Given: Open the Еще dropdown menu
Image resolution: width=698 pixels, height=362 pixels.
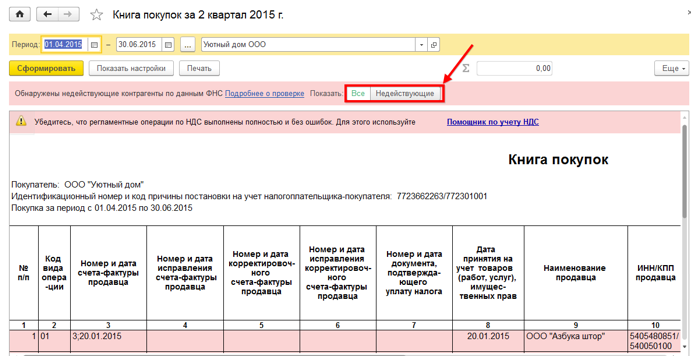Looking at the screenshot, I should click(x=672, y=68).
